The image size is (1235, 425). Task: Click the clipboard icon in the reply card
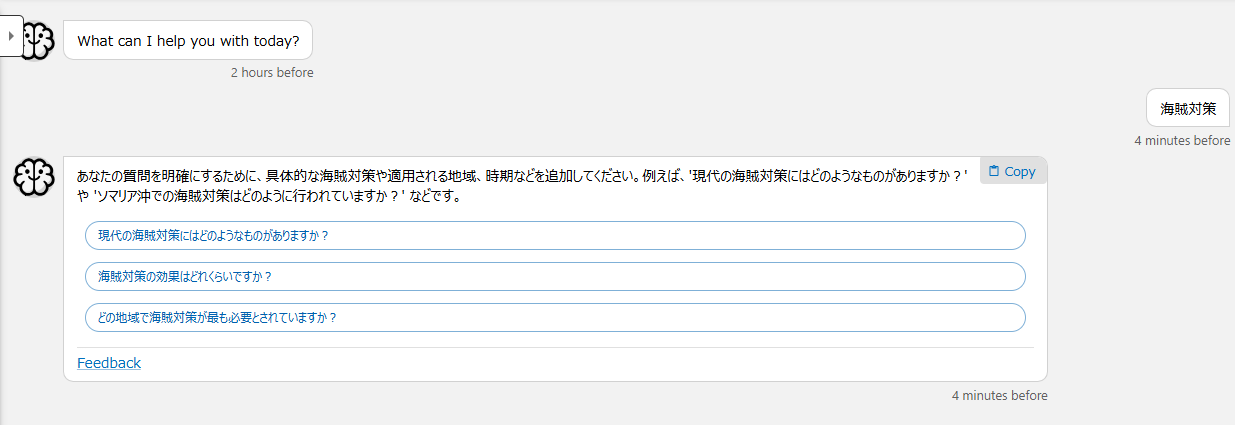click(993, 171)
